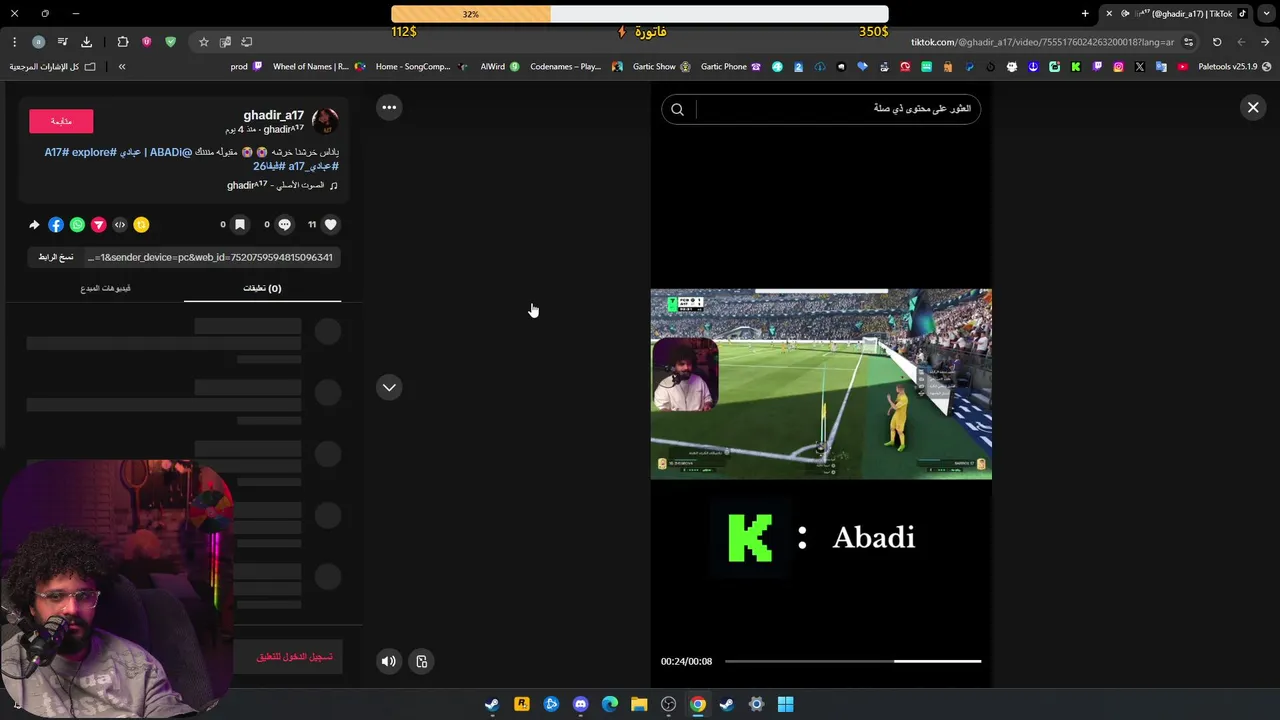Open the Home - SongComp bookmark
Image resolution: width=1280 pixels, height=720 pixels.
421,67
